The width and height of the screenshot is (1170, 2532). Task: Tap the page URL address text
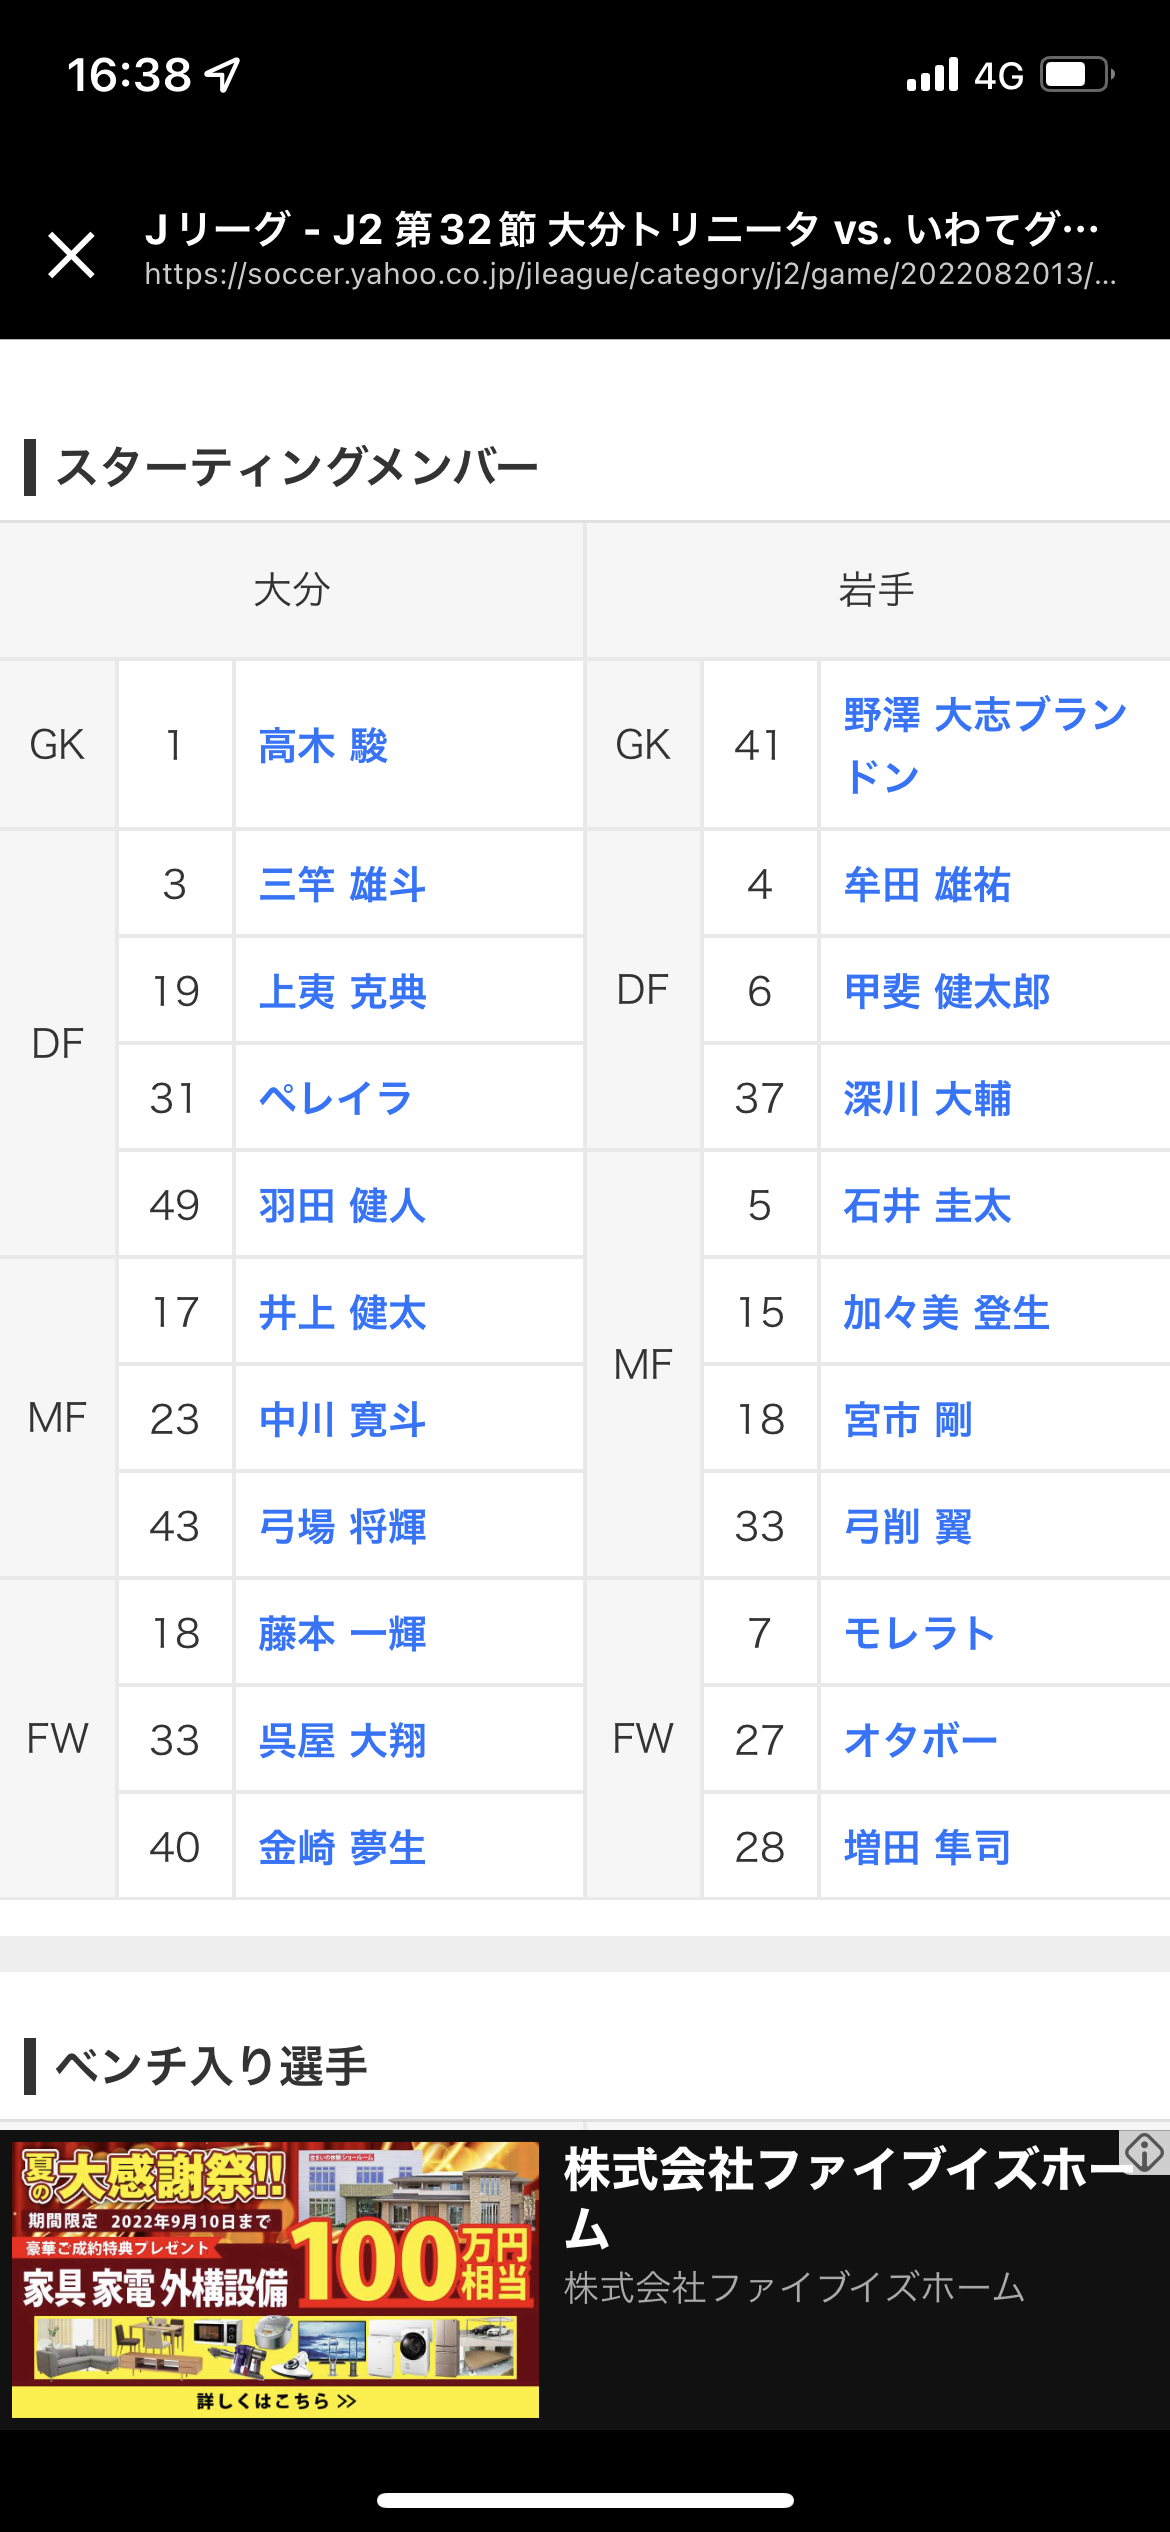point(630,274)
